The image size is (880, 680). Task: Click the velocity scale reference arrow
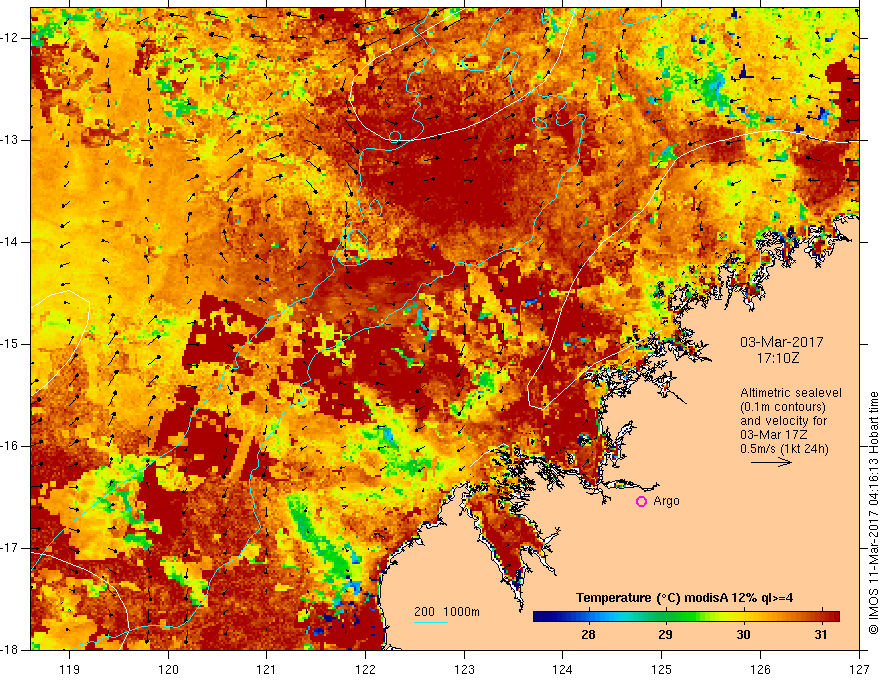coord(772,462)
